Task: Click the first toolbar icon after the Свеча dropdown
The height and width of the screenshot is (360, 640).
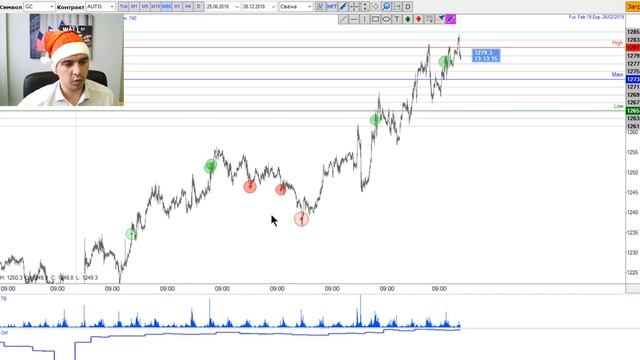Action: [x=320, y=7]
